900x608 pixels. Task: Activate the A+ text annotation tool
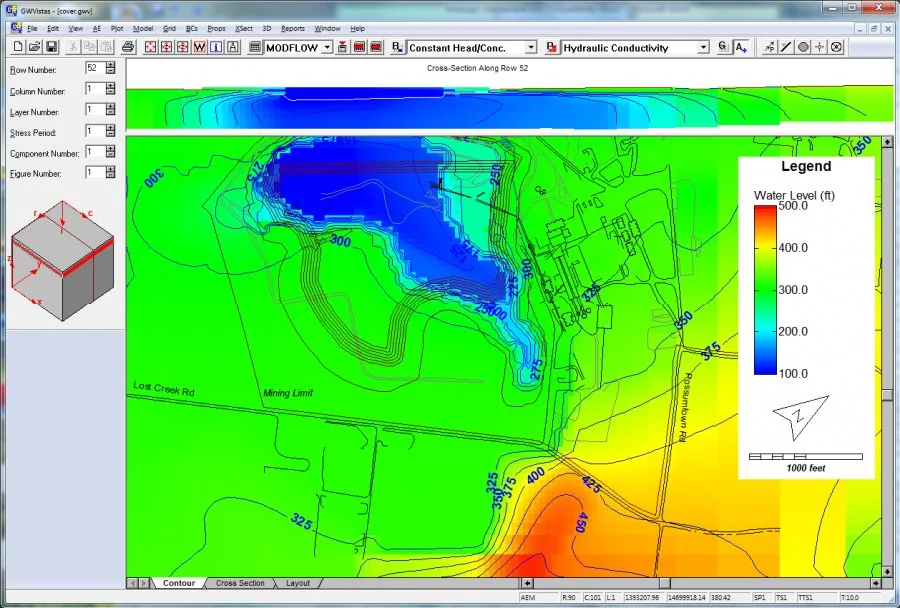[x=741, y=47]
